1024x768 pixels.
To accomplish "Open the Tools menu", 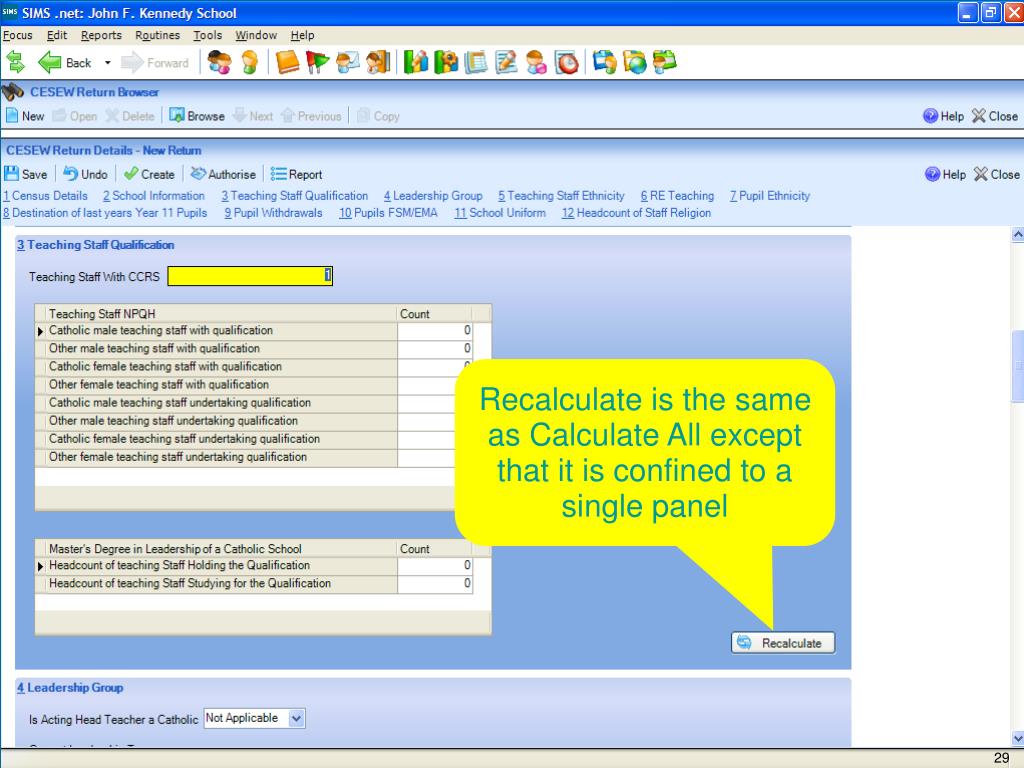I will click(208, 35).
